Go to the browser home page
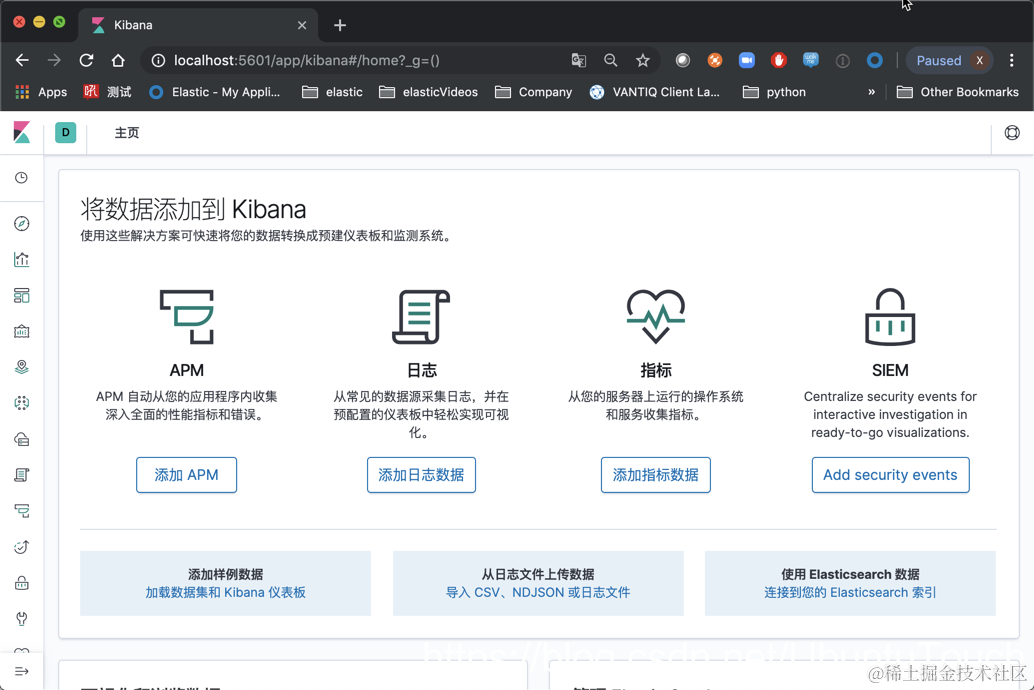 118,61
